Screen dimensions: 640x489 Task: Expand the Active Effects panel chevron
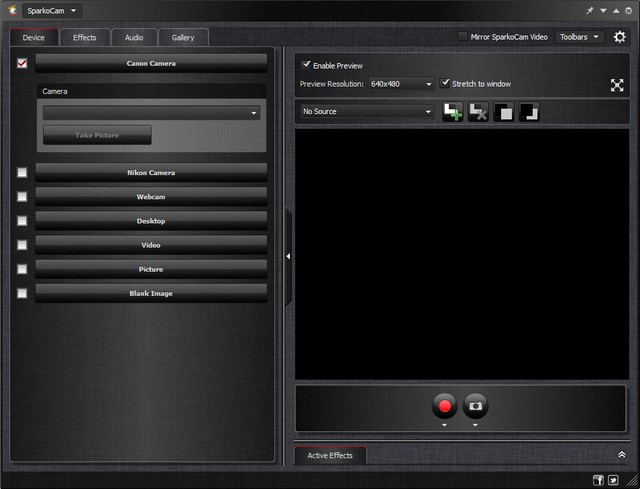tap(621, 455)
